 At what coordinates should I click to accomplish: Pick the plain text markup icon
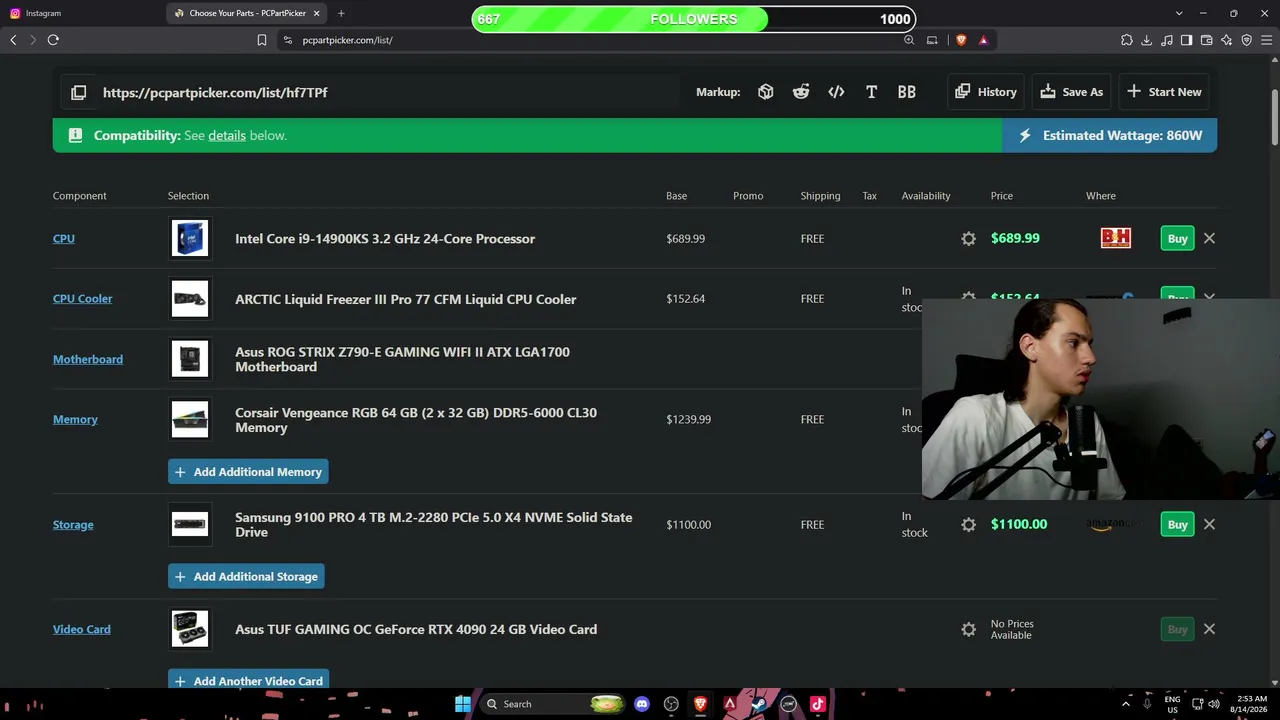871,92
